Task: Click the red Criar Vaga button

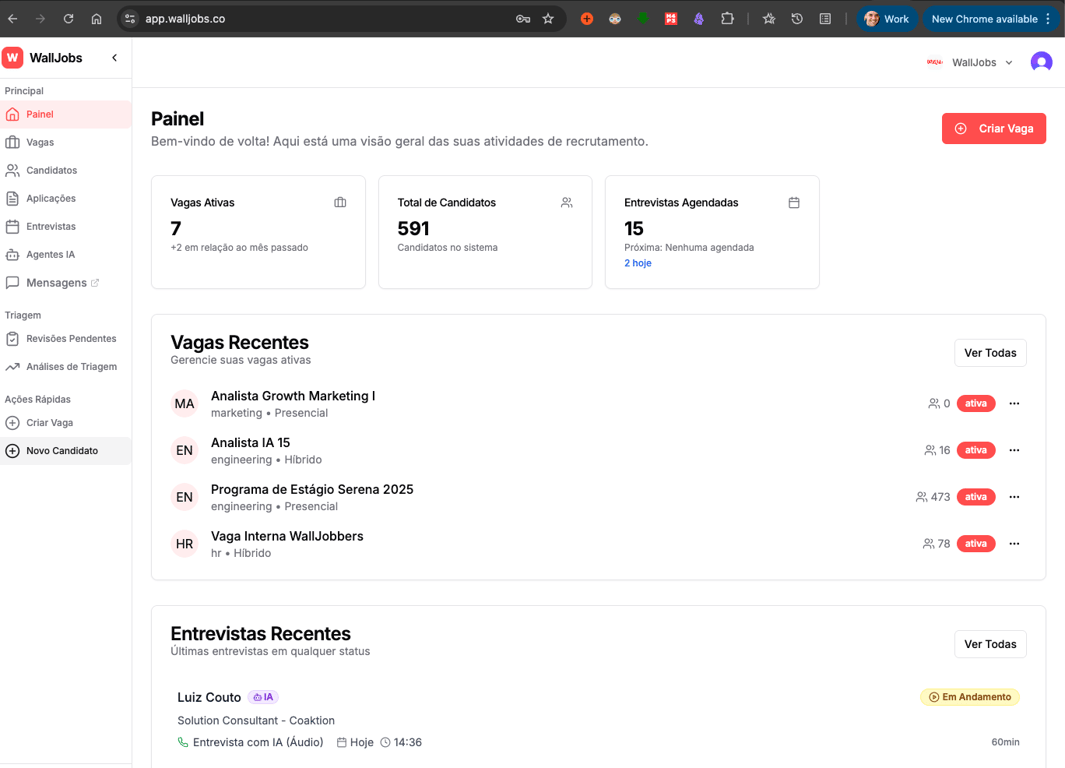Action: click(994, 128)
